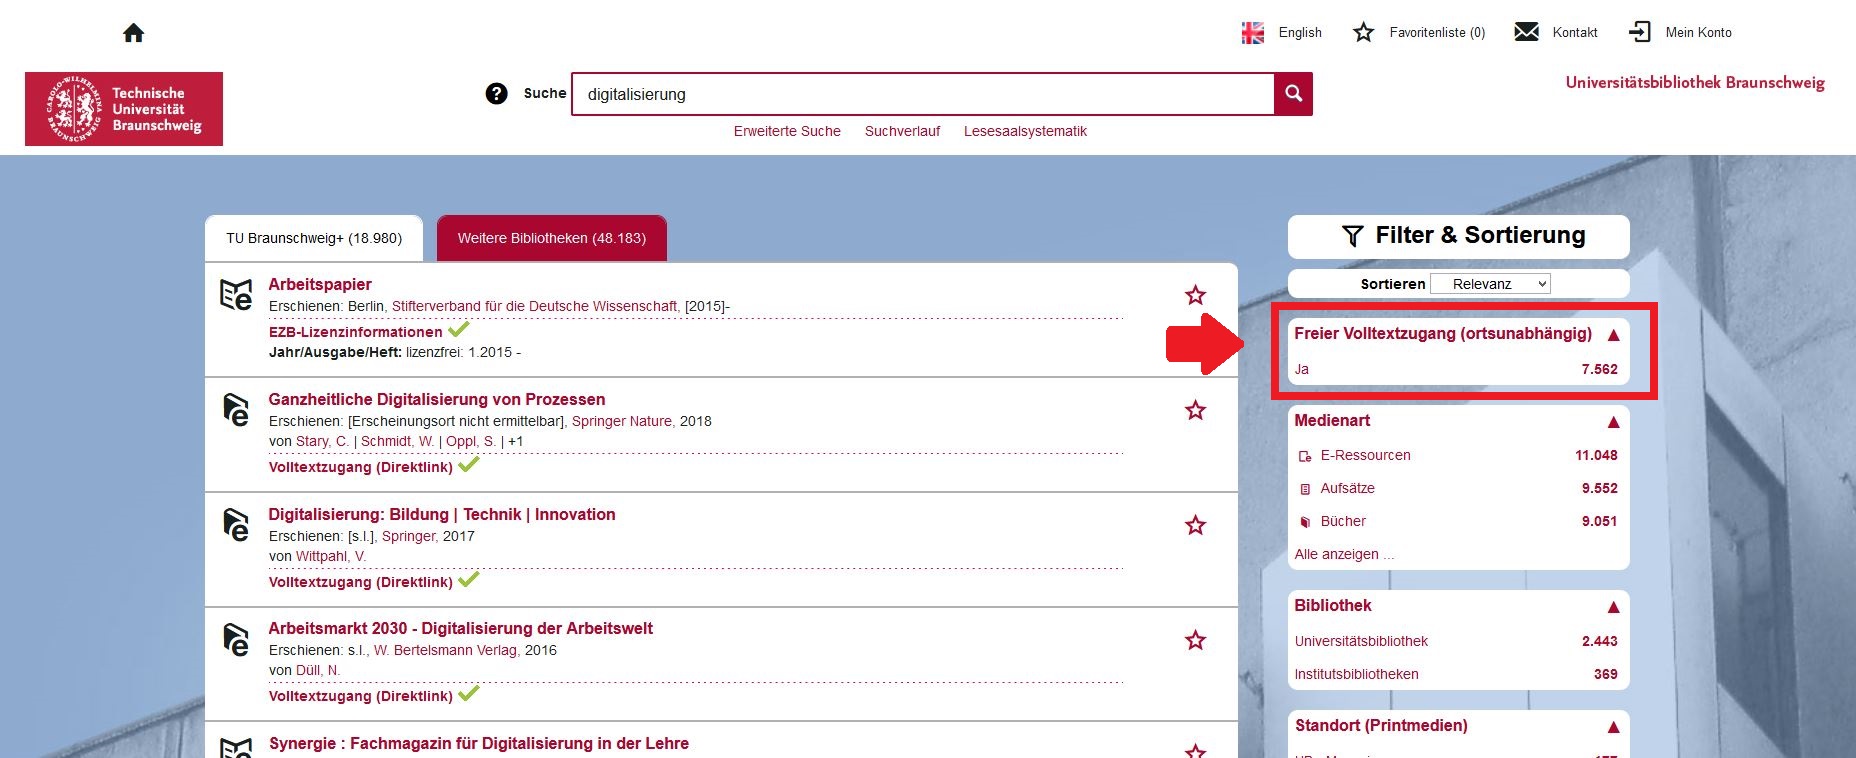Open the Favoritenliste star icon

(x=1363, y=32)
